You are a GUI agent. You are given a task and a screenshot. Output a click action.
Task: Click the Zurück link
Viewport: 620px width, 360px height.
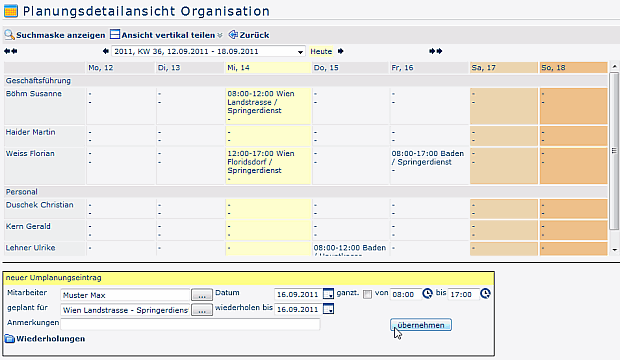pos(254,35)
